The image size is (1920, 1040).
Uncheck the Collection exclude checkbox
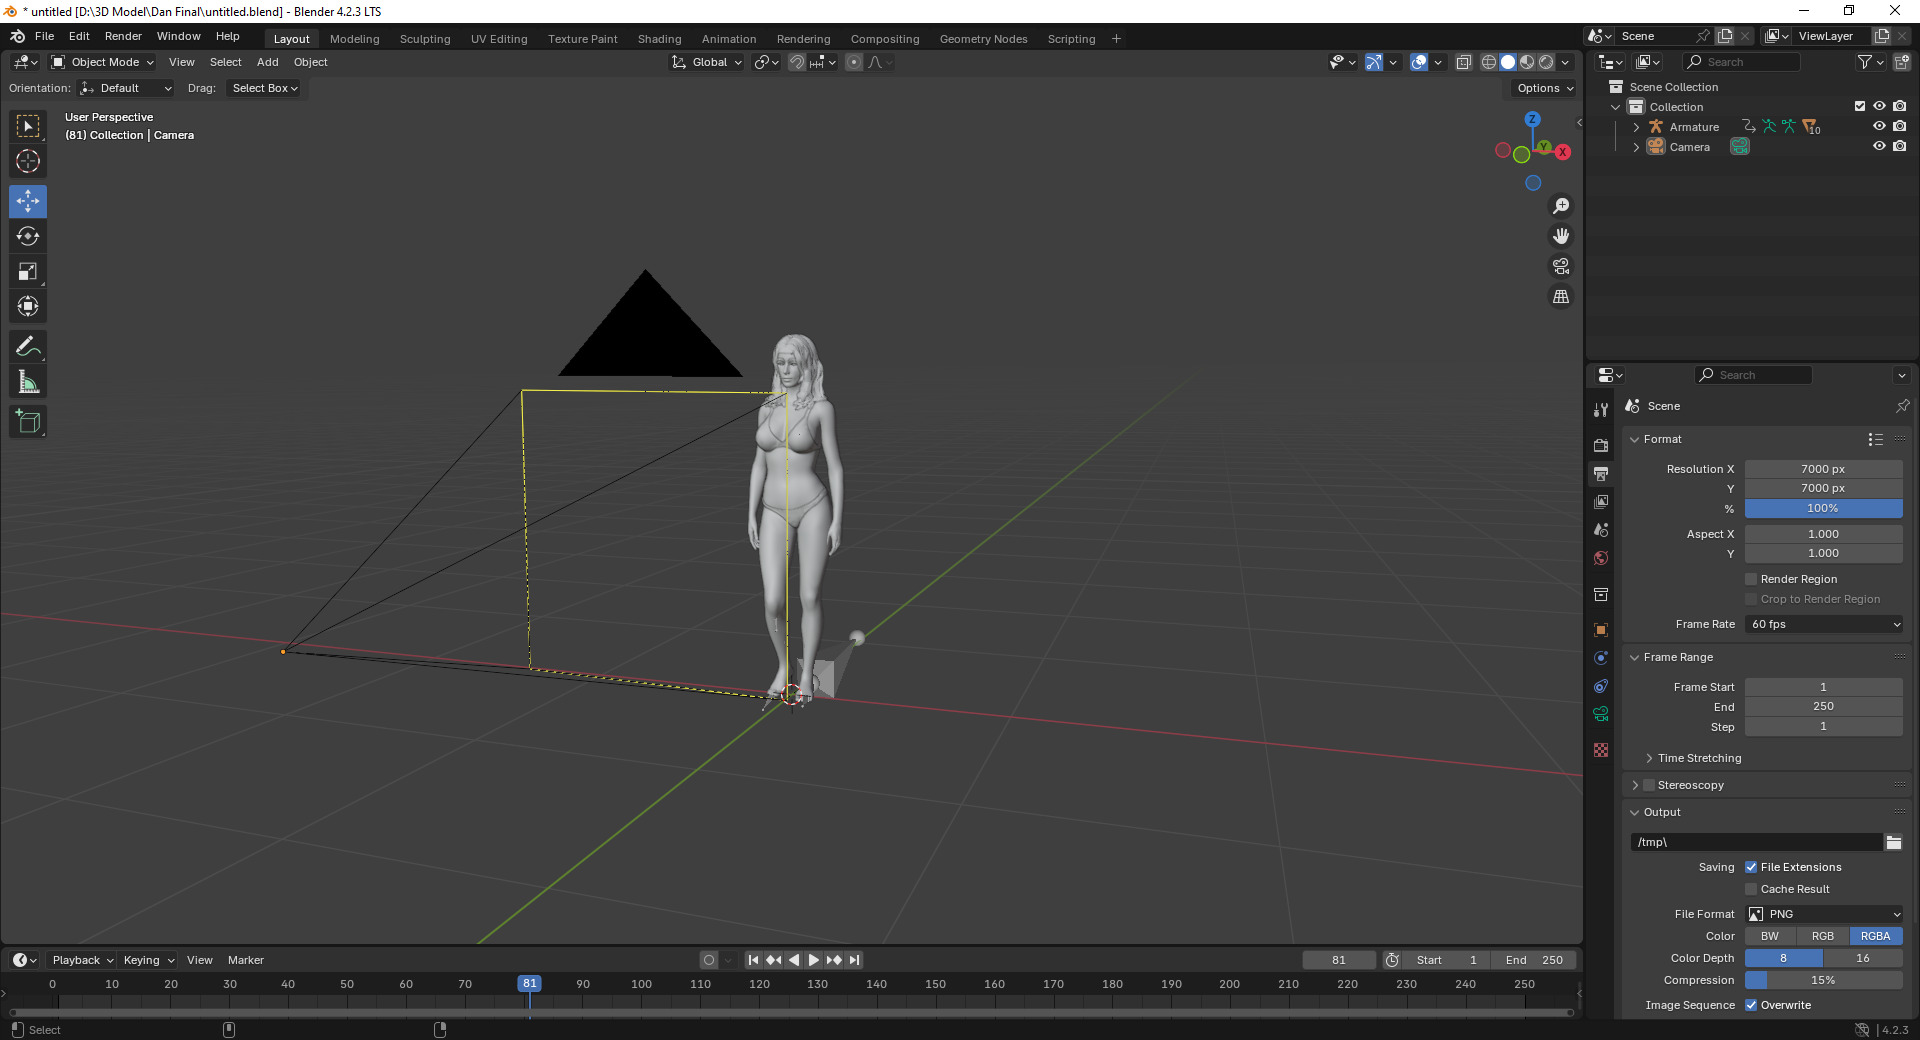coord(1860,106)
